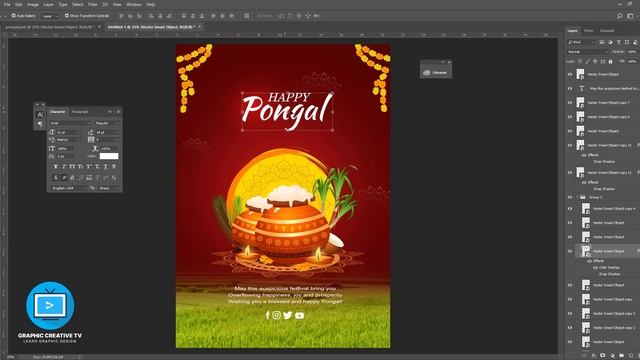Screen dimensions: 640x360
Task: Click the baseline shift field
Action: (x=65, y=156)
